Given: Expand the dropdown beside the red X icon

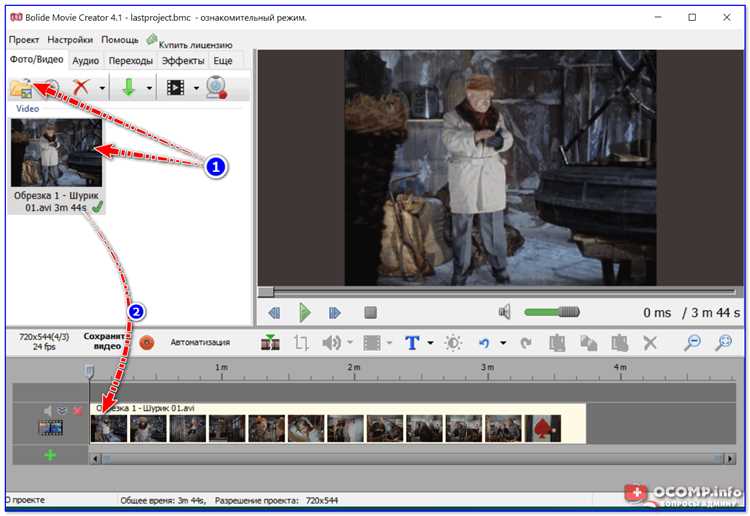Looking at the screenshot, I should [x=102, y=88].
